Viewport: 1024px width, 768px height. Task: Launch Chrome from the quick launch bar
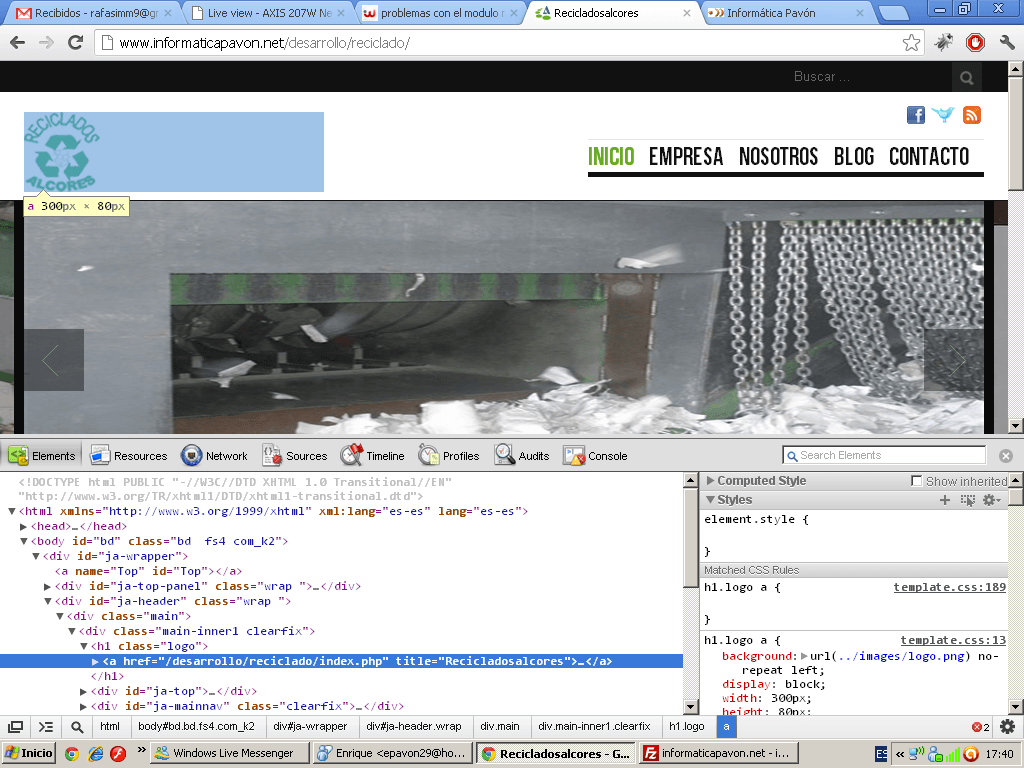pyautogui.click(x=72, y=754)
